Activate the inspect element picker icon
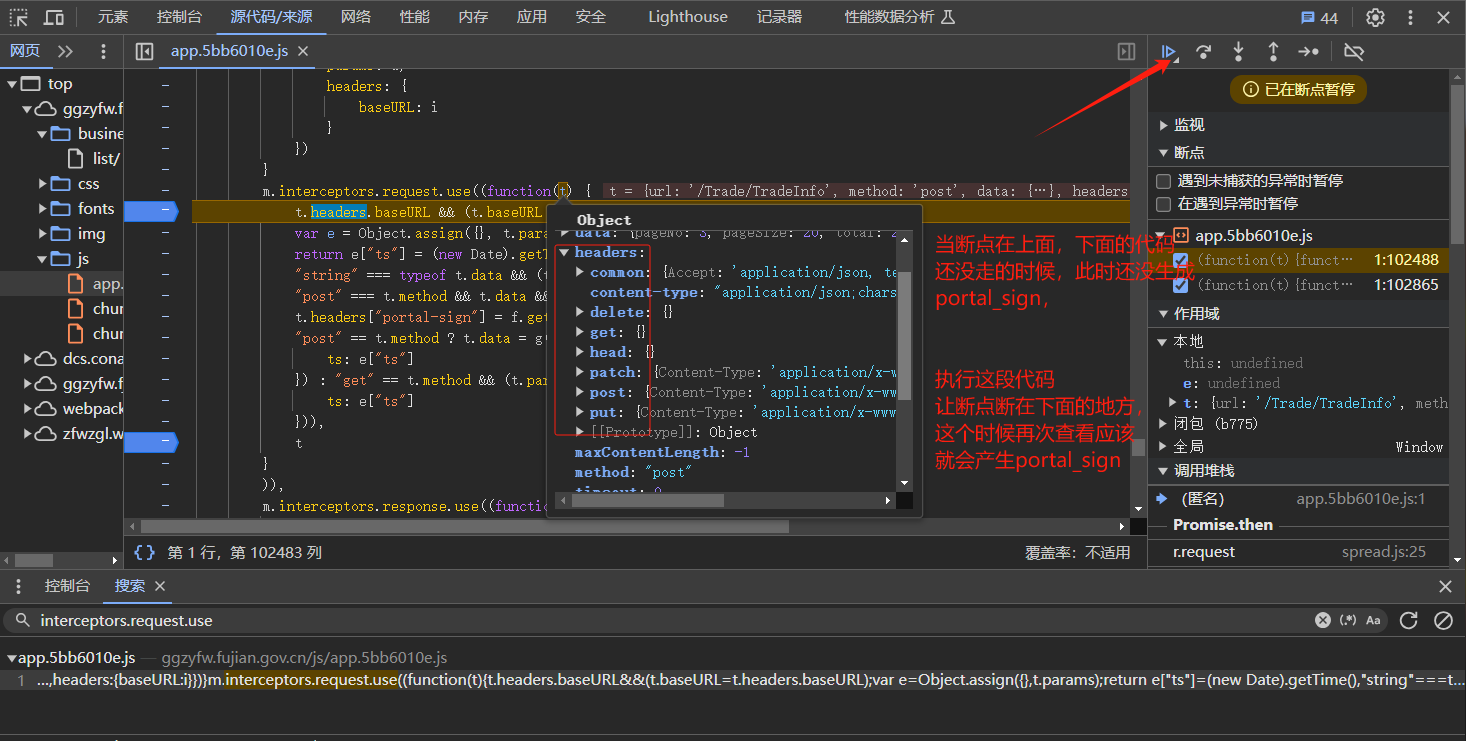 coord(19,17)
